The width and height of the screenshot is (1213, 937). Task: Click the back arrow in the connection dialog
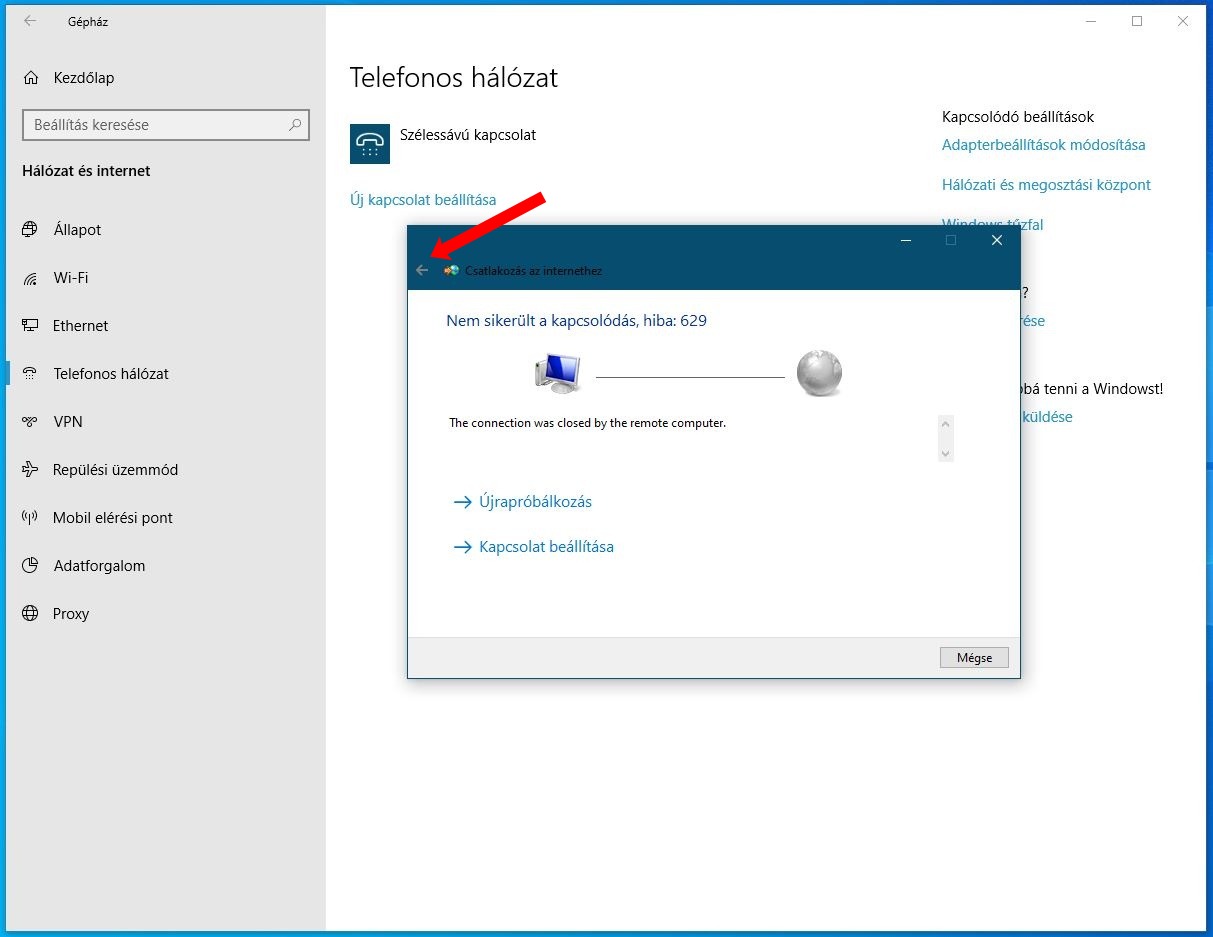point(422,270)
